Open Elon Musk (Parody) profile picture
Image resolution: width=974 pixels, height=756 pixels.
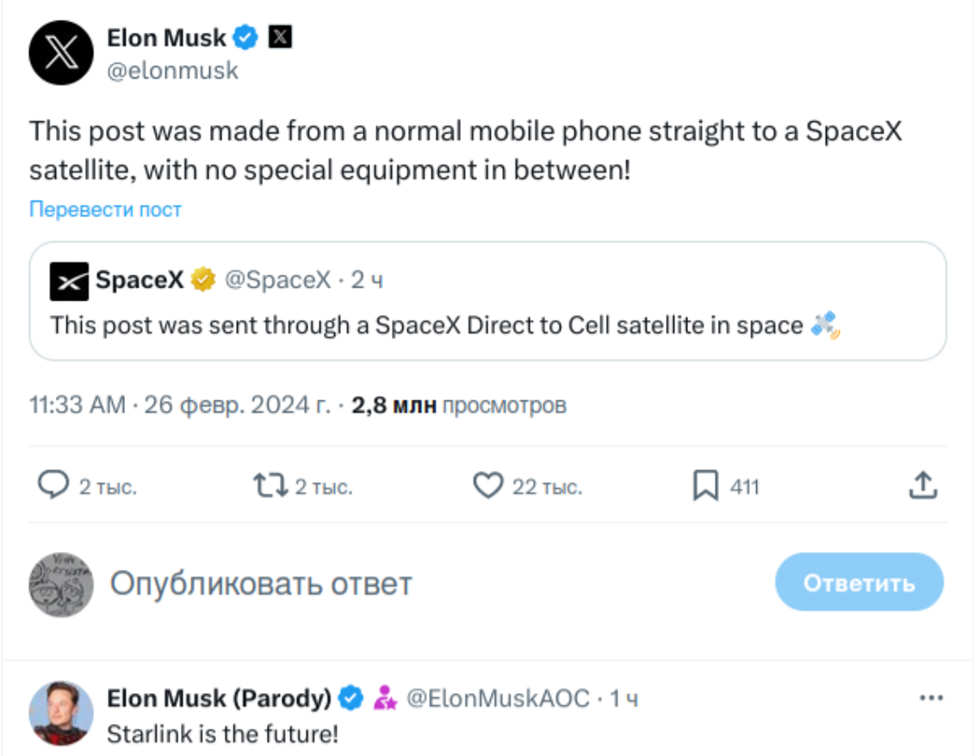(x=61, y=713)
